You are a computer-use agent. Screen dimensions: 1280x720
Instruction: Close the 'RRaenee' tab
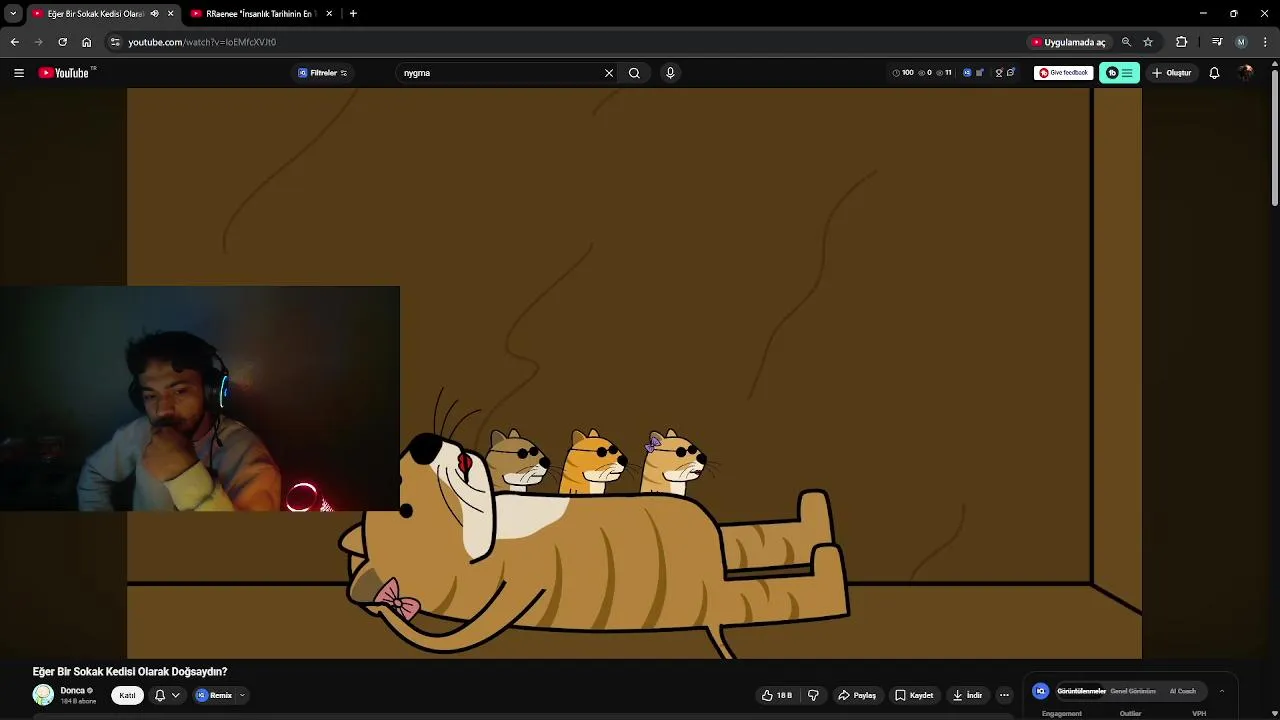329,14
